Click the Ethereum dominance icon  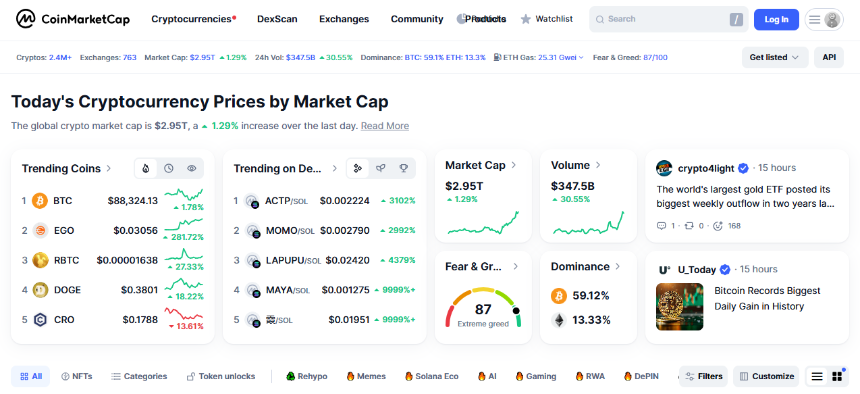coord(559,320)
